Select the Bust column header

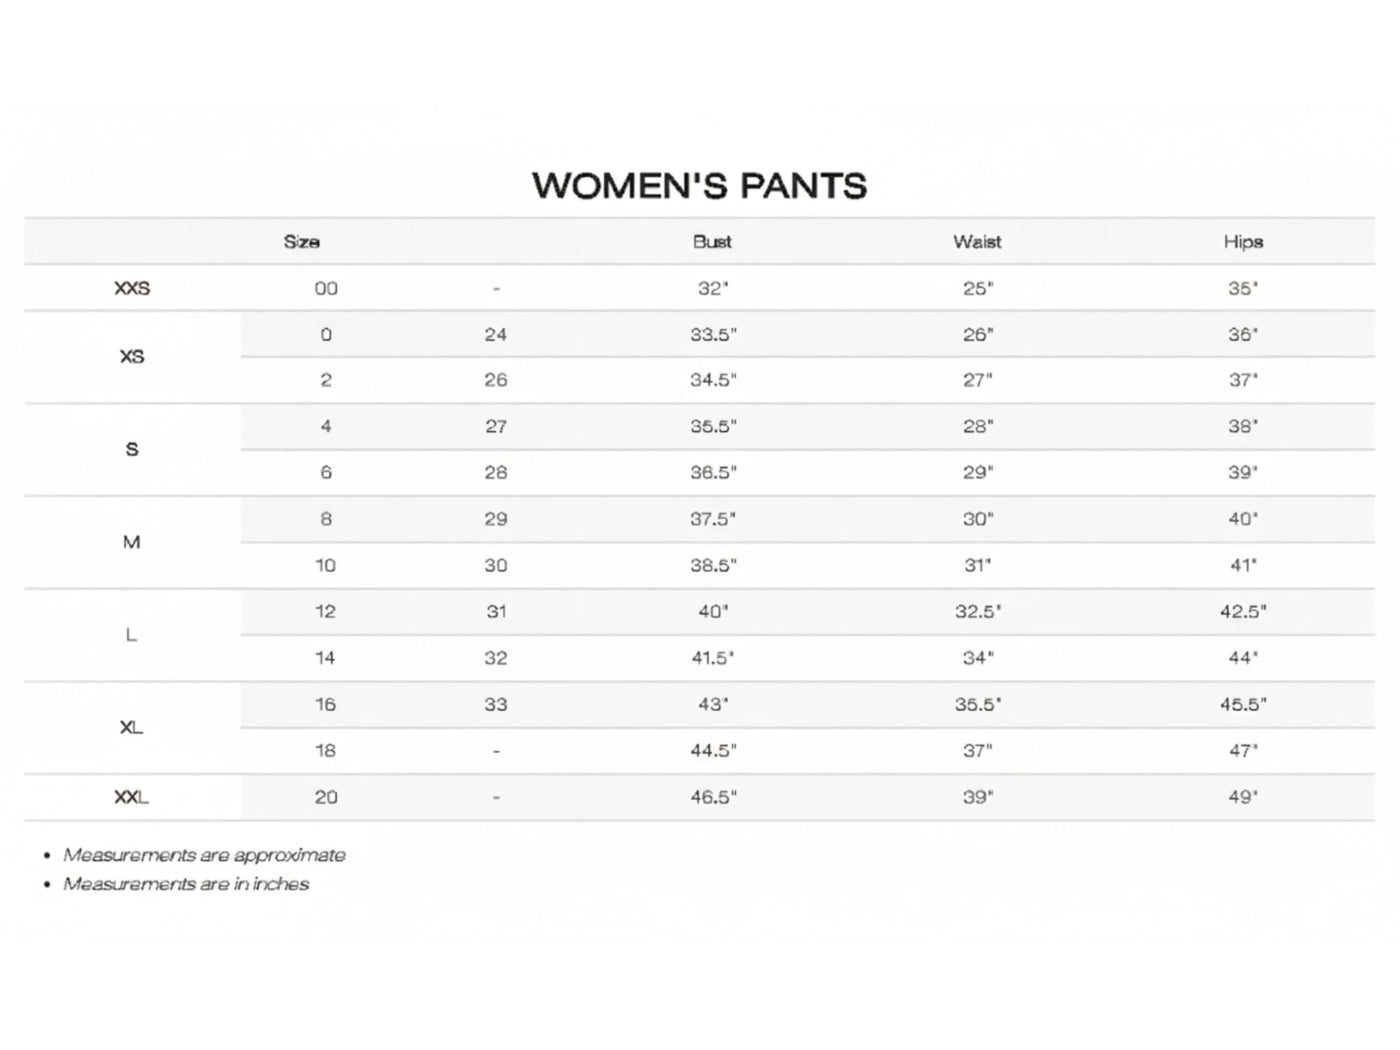[712, 242]
